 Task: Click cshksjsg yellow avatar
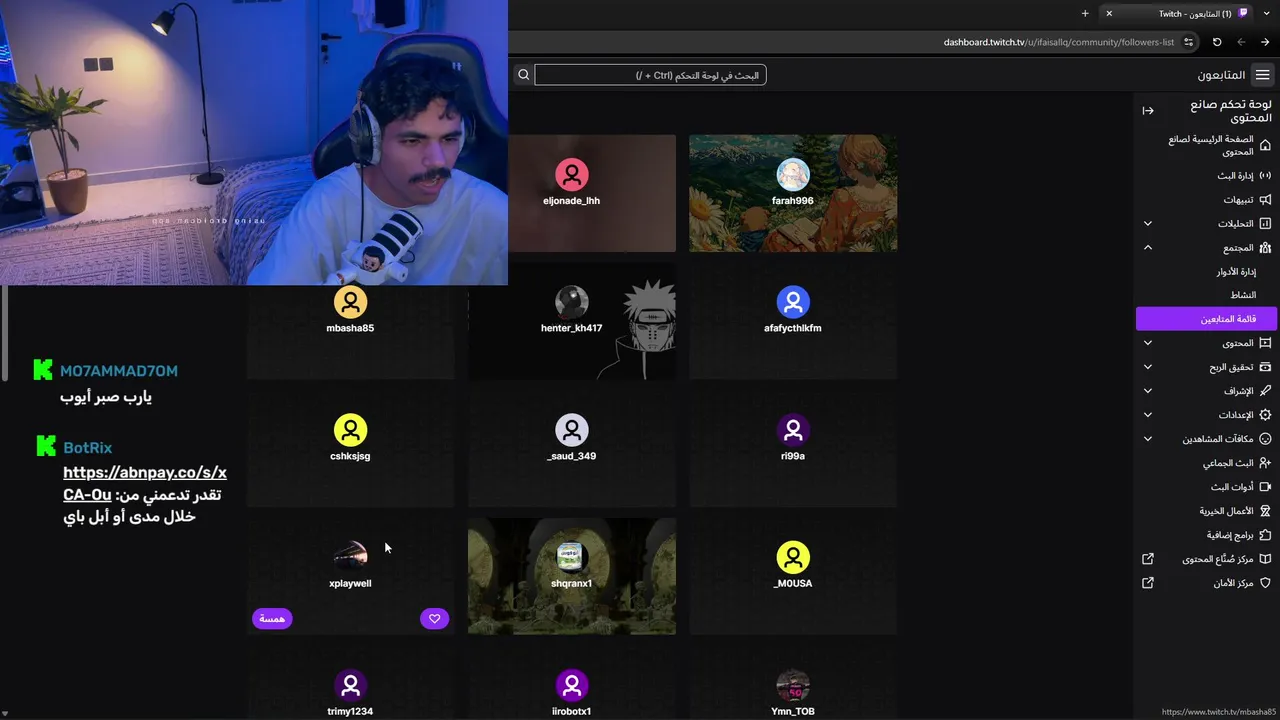tap(350, 430)
